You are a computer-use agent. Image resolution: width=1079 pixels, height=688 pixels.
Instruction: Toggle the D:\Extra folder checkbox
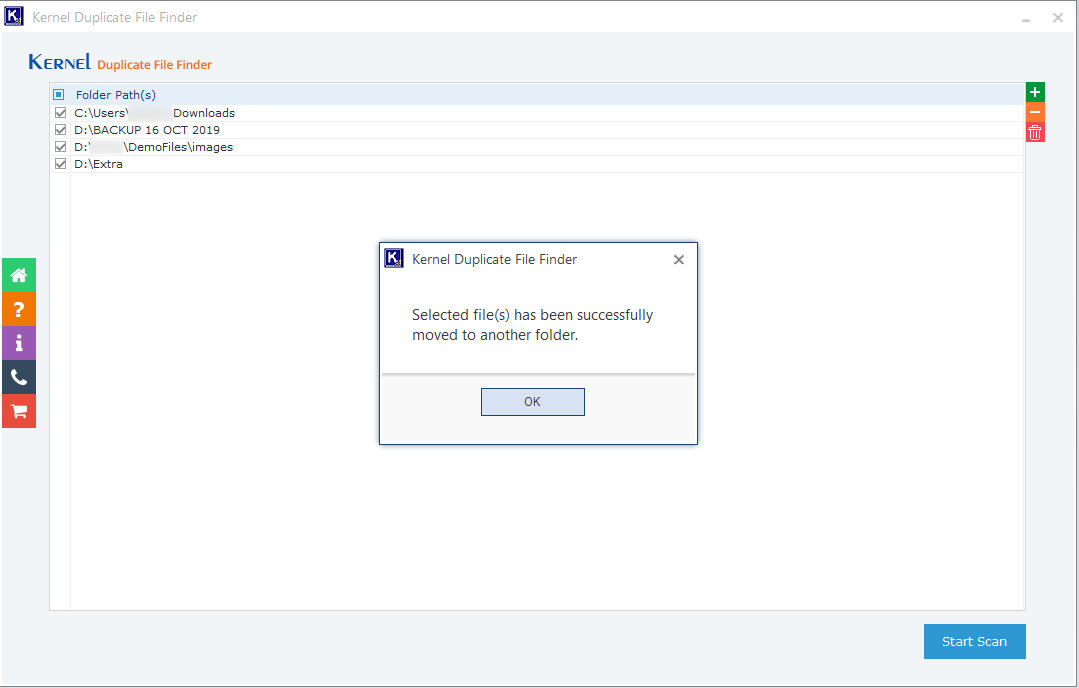[60, 164]
